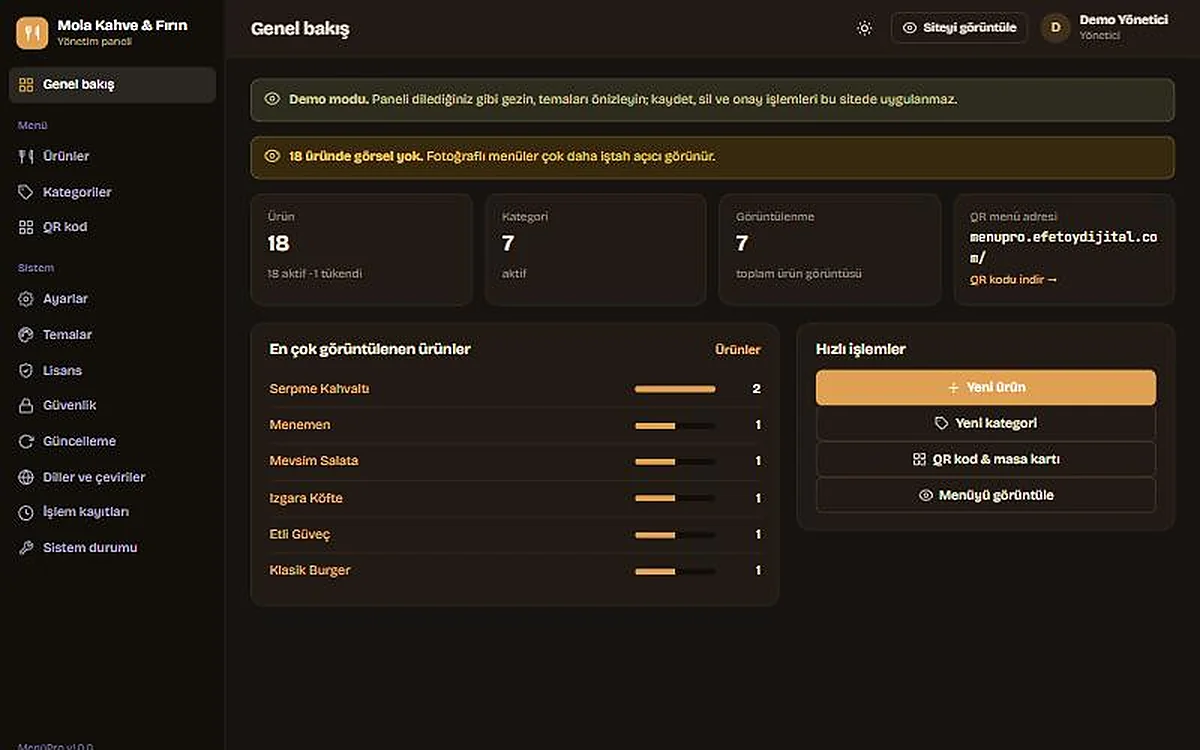The height and width of the screenshot is (750, 1200).
Task: Click the Görüntülenme stat card
Action: click(830, 249)
